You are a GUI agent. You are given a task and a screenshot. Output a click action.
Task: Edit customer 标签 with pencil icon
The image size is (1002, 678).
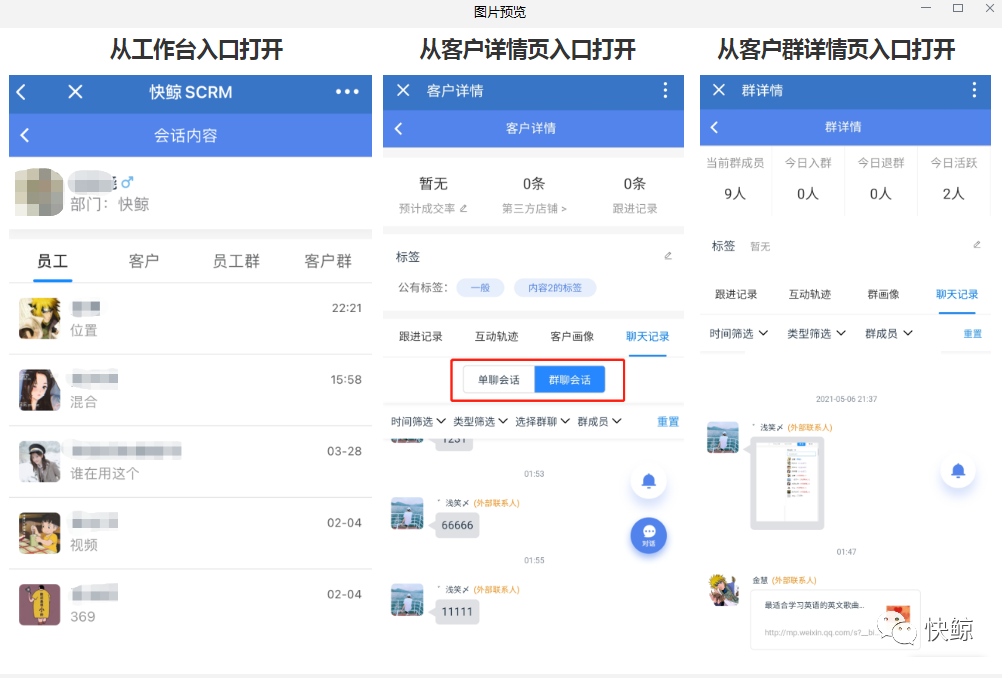tap(668, 256)
